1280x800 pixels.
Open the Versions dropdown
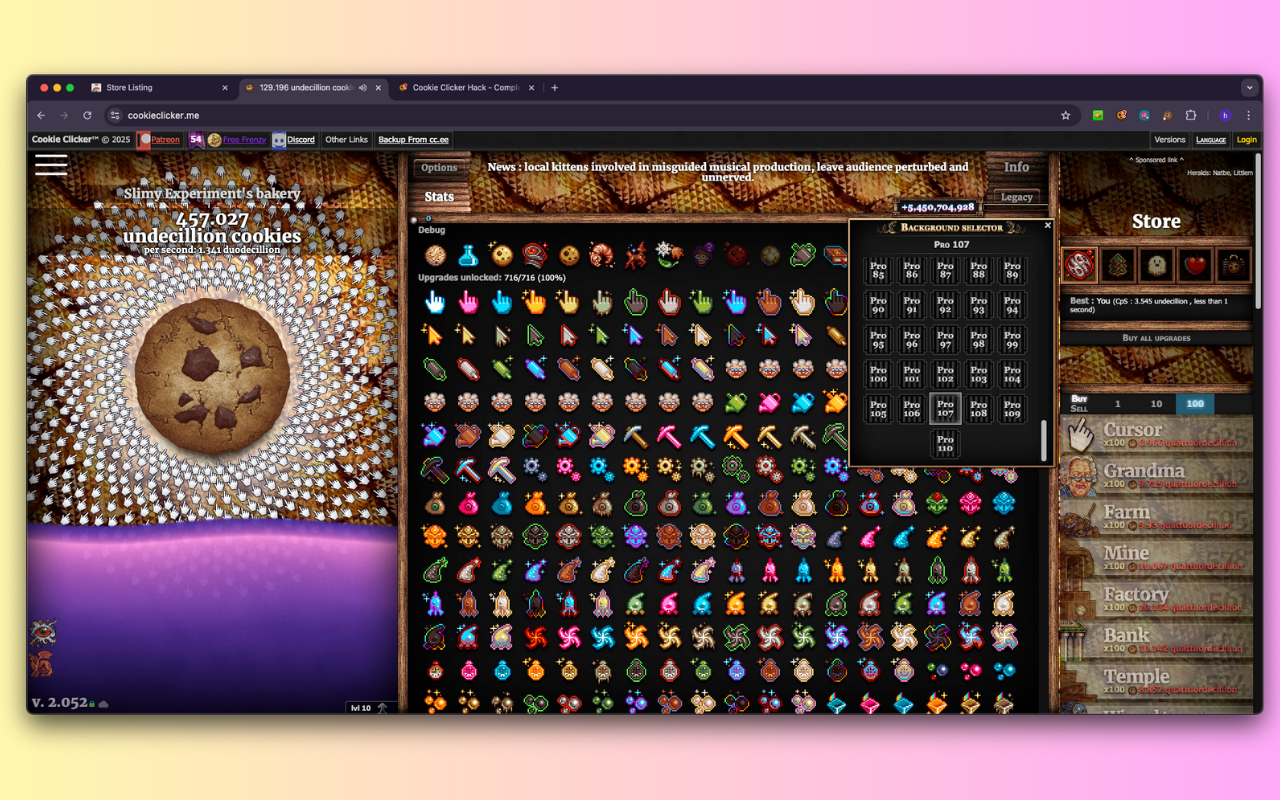1169,139
